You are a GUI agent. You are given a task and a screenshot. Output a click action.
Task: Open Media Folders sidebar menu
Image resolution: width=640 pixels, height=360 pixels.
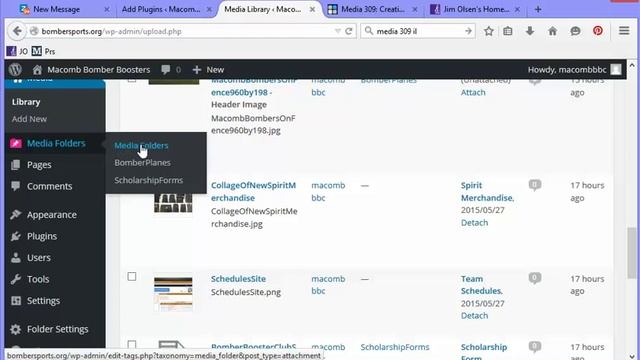56,143
